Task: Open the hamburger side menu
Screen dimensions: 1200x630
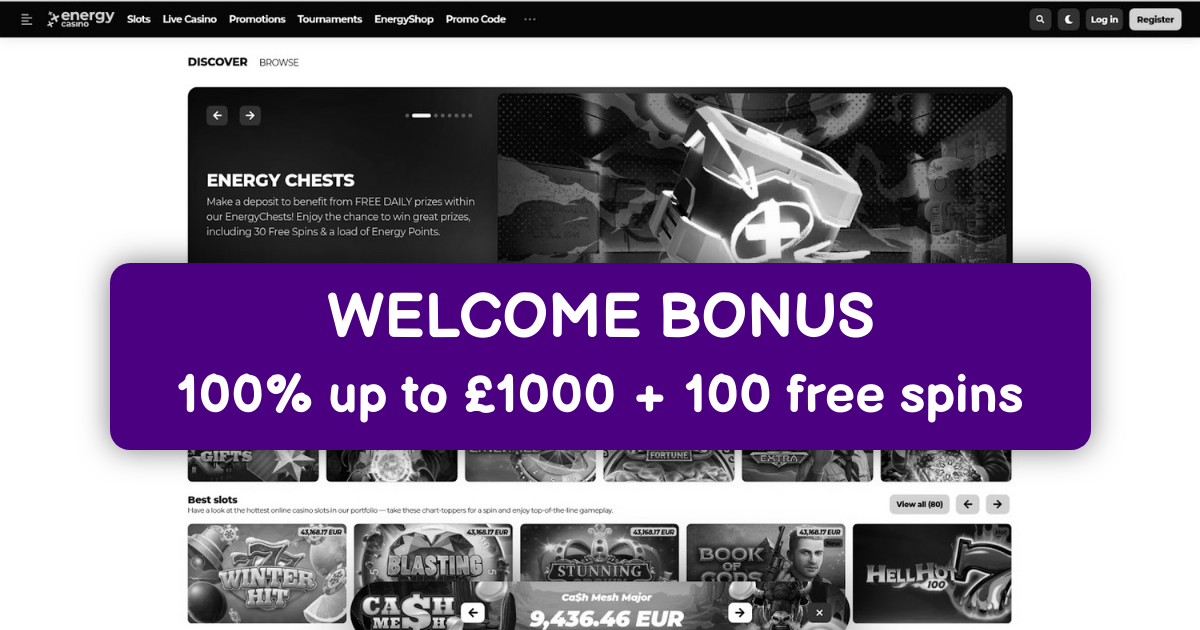Action: click(27, 19)
